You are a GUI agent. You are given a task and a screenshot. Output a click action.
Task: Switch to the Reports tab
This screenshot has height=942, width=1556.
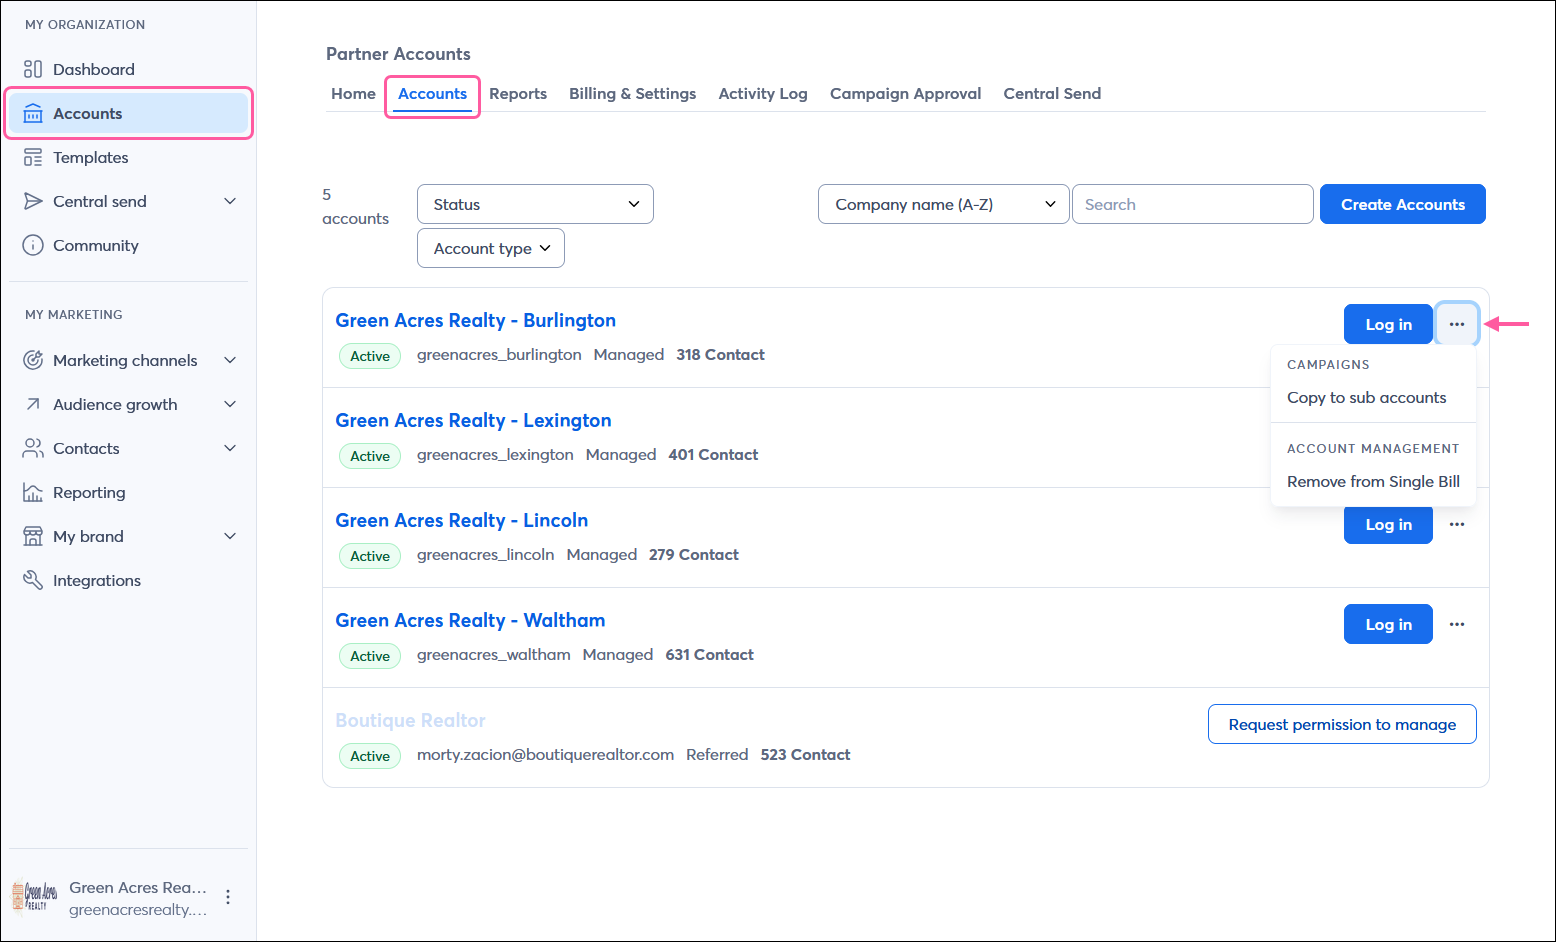pyautogui.click(x=518, y=93)
